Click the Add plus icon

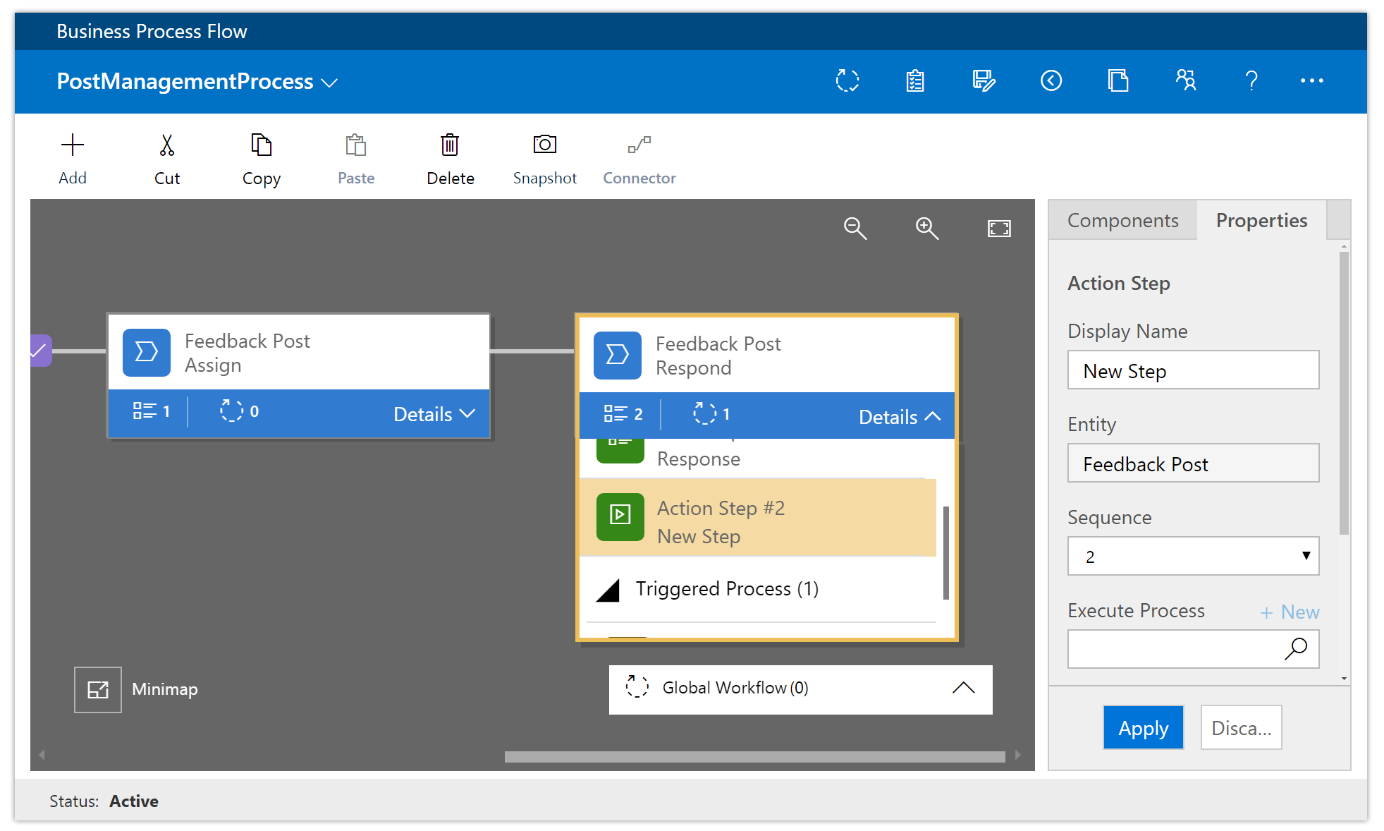[73, 146]
